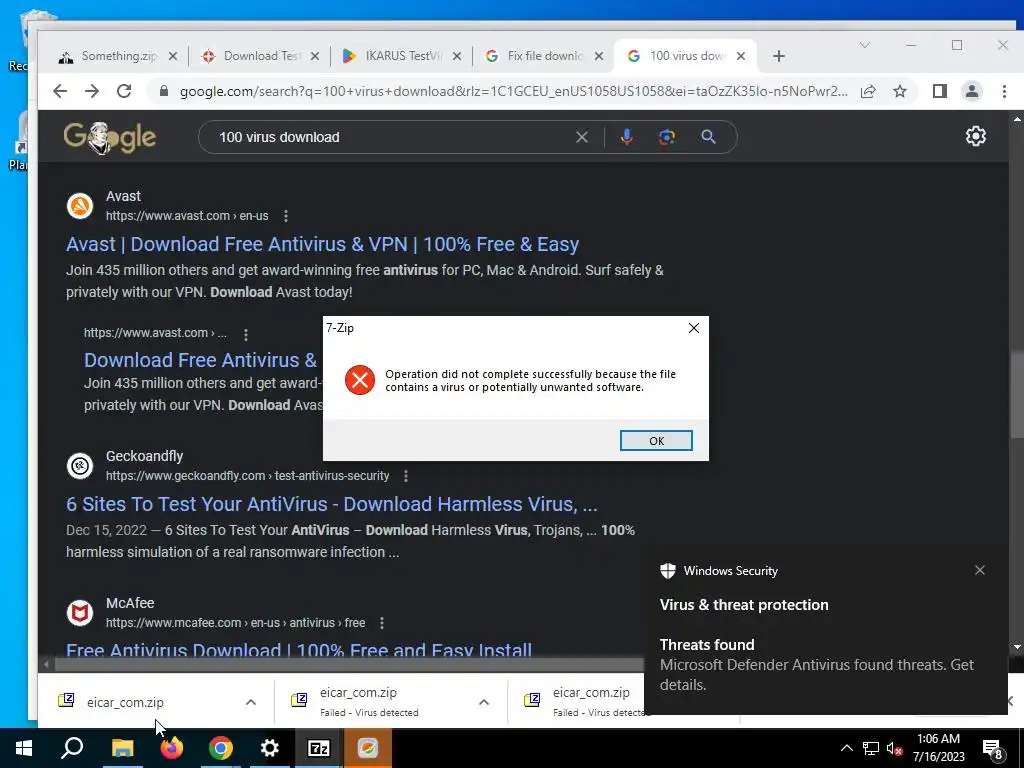Close the 100 virus download tab
Image resolution: width=1024 pixels, height=768 pixels.
pyautogui.click(x=741, y=56)
